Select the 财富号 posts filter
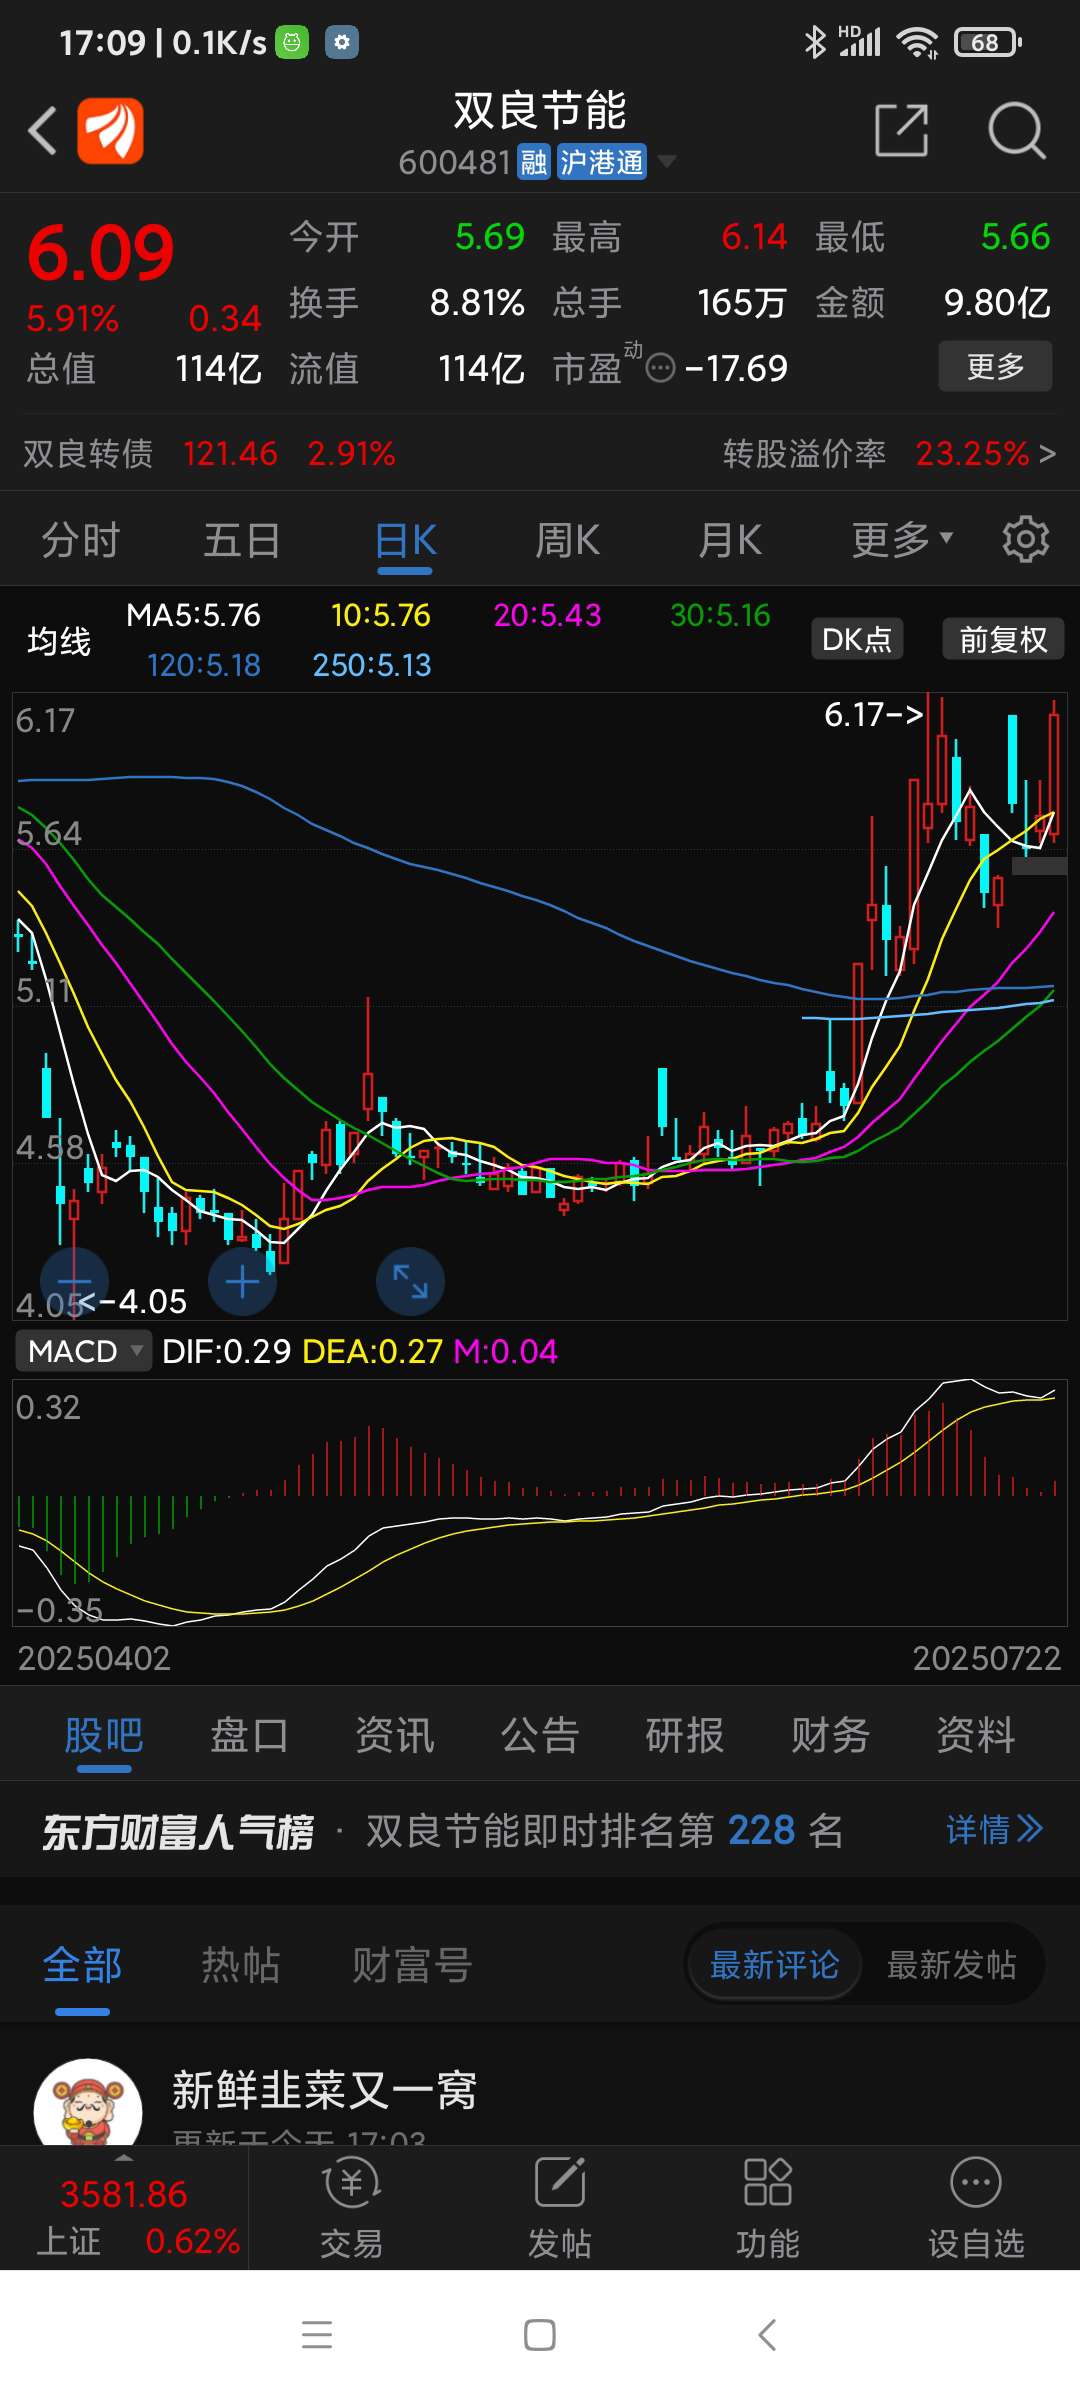The height and width of the screenshot is (2400, 1080). (x=412, y=1965)
